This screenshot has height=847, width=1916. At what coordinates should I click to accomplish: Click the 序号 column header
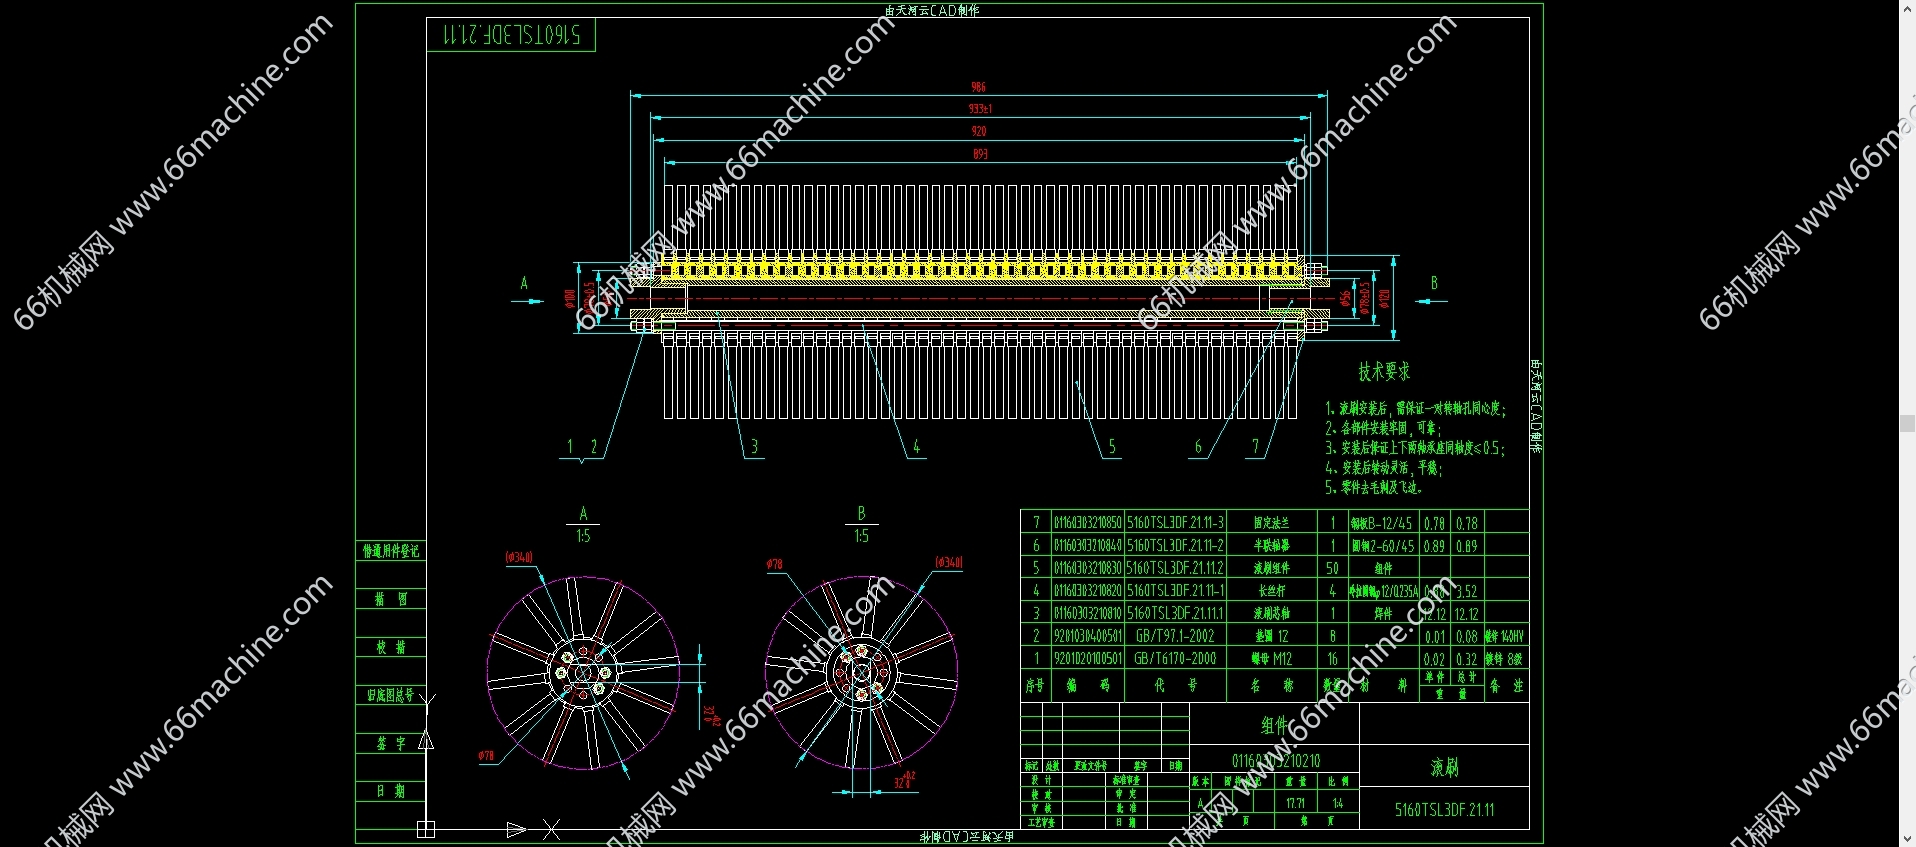(1035, 686)
